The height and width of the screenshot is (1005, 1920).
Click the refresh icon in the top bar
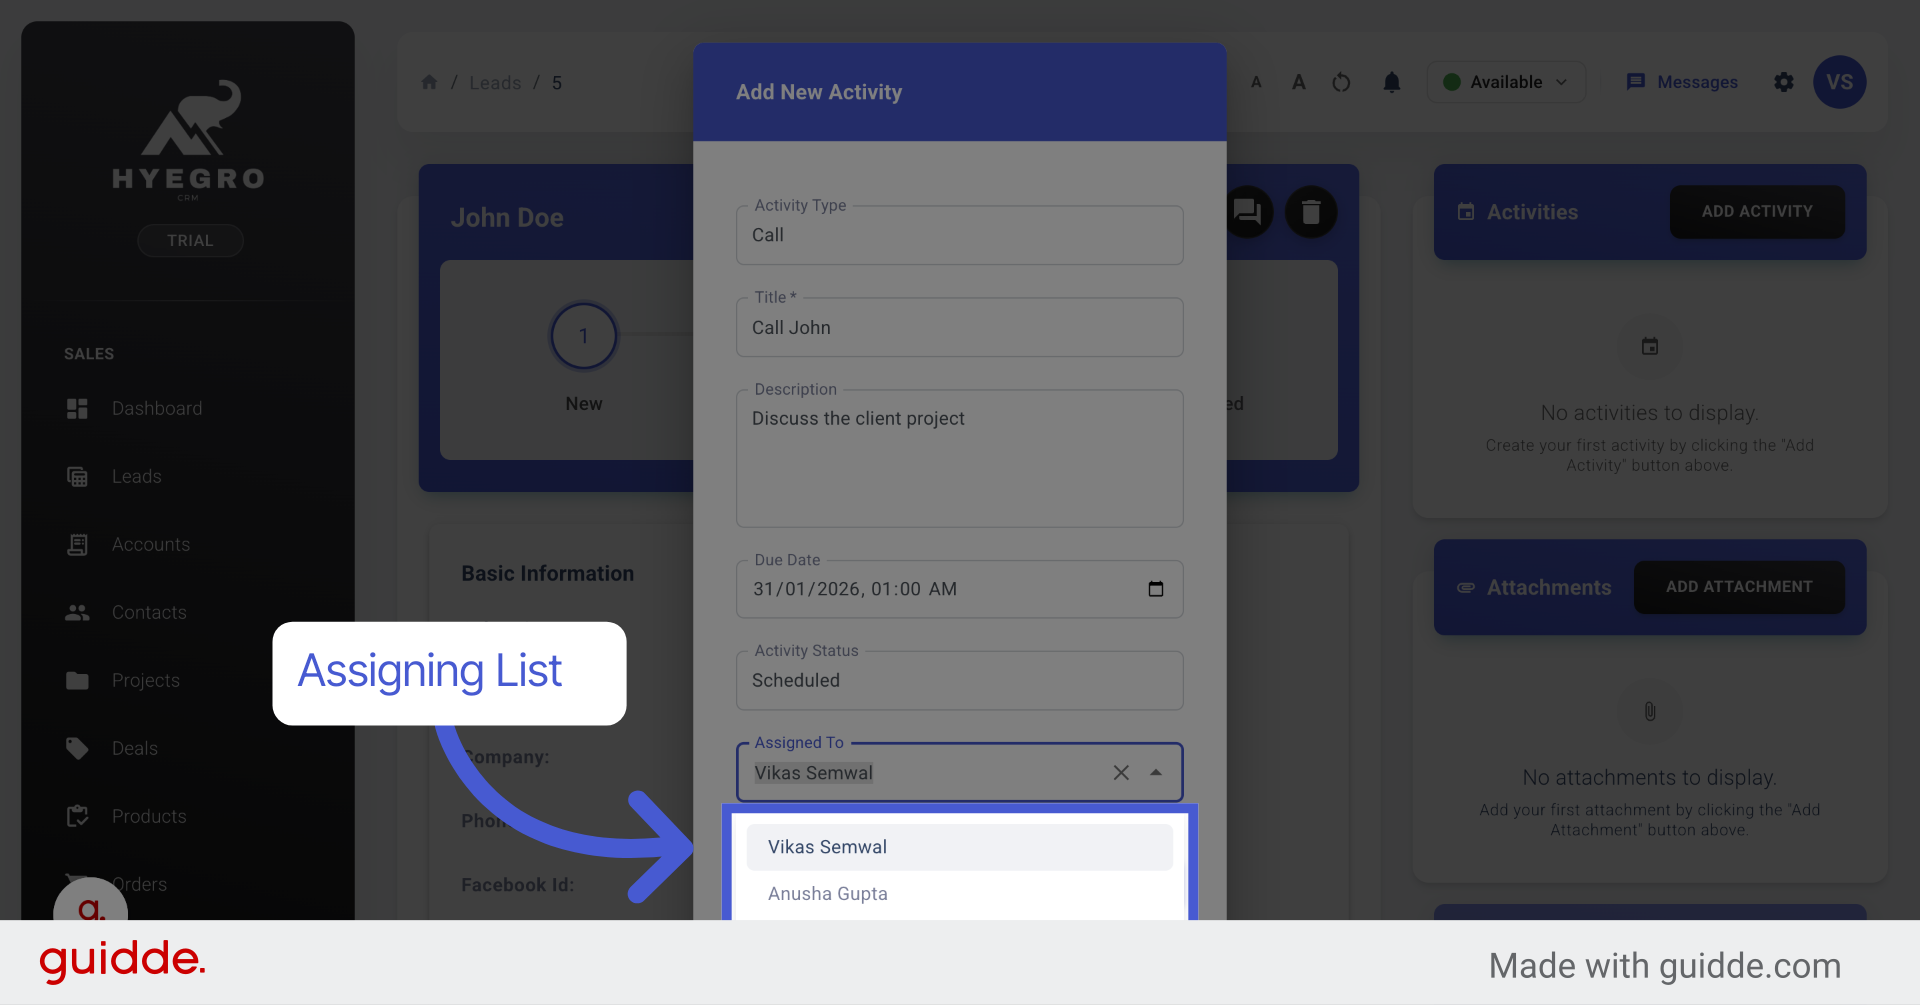pos(1341,82)
